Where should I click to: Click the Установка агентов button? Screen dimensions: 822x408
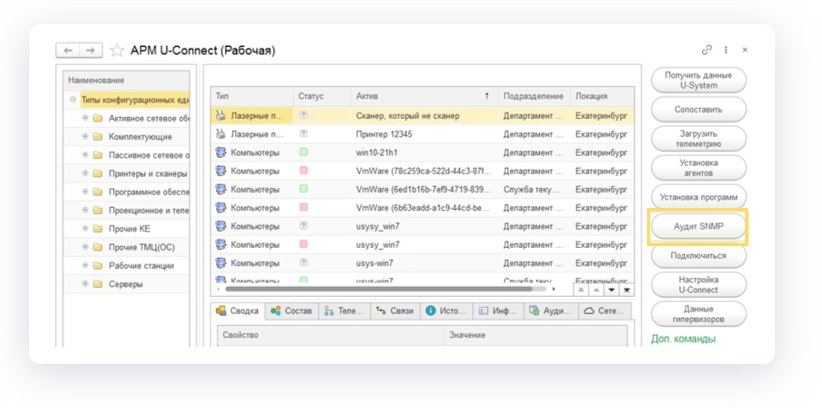[x=698, y=168]
